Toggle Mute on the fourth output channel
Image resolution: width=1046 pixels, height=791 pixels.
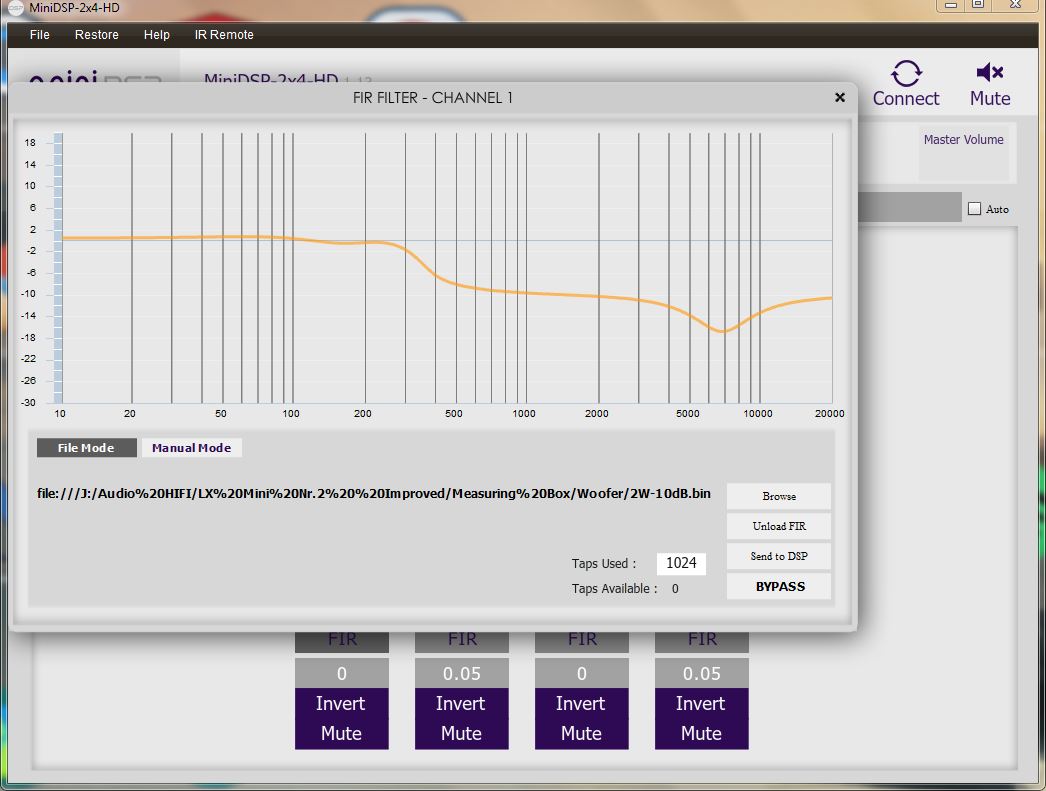tap(702, 734)
